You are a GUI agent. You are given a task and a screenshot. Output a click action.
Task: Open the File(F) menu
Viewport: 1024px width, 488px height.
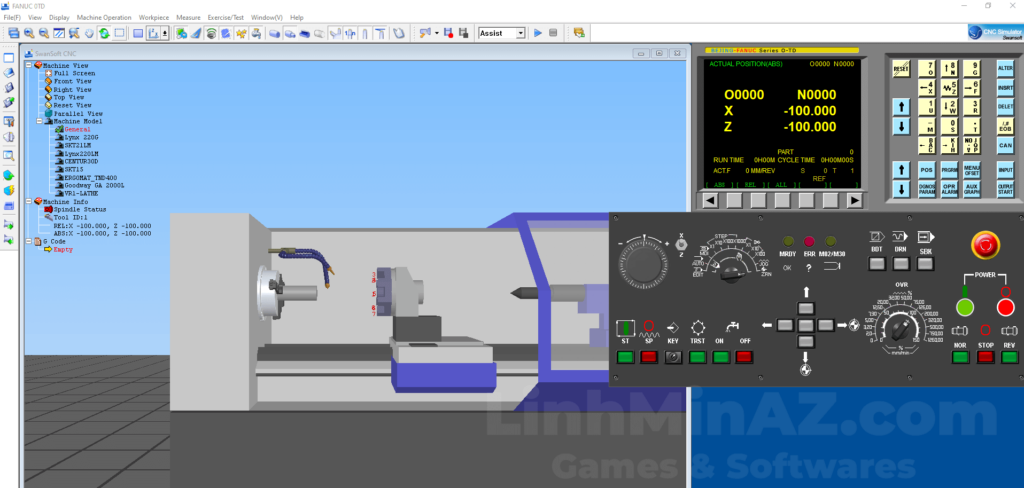(x=12, y=17)
